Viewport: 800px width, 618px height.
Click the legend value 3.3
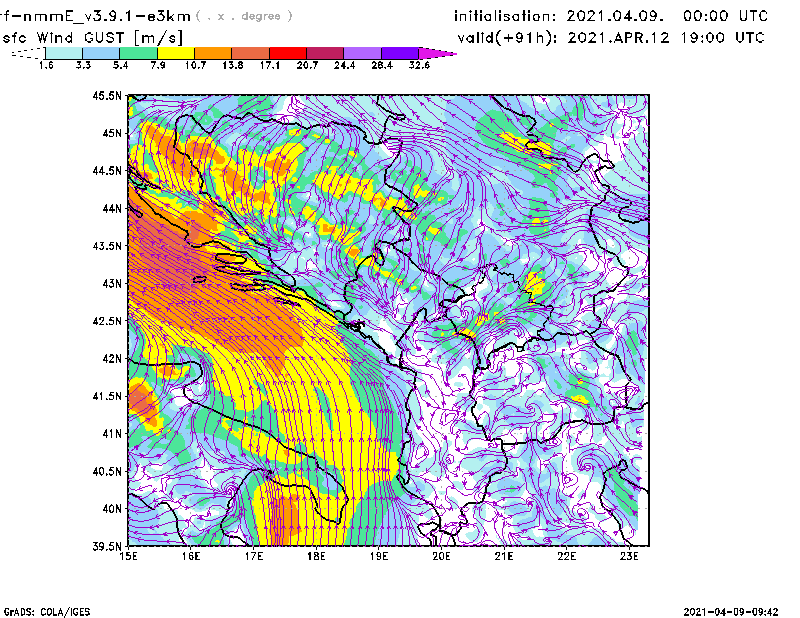(83, 65)
